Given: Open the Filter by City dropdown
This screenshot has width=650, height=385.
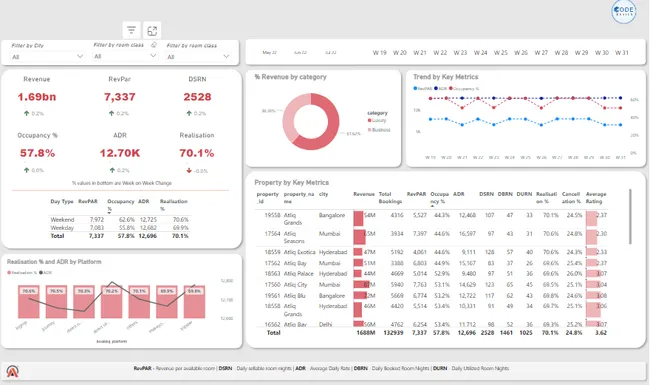Looking at the screenshot, I should pos(47,56).
